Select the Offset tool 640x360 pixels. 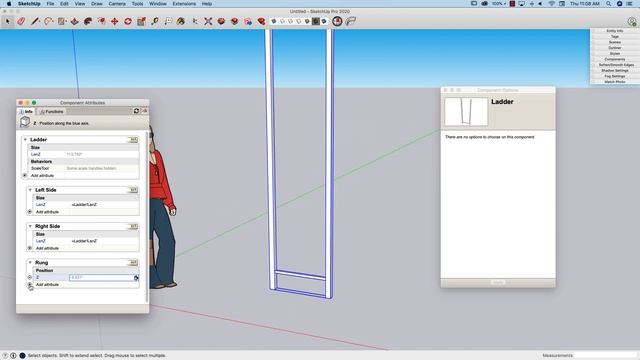tap(101, 21)
